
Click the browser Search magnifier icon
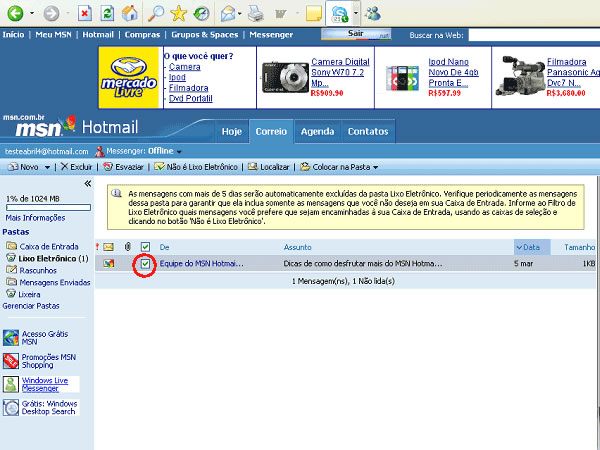coord(155,14)
